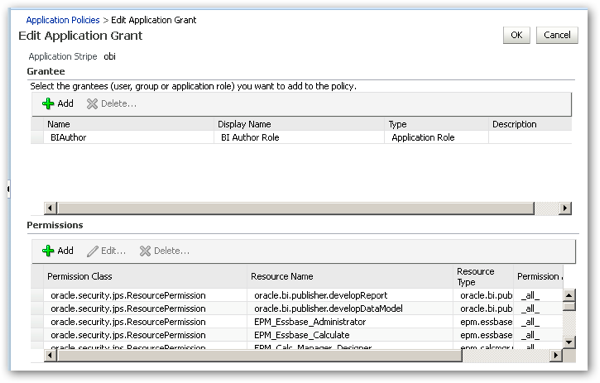The height and width of the screenshot is (383, 600).
Task: Open the Application Policies breadcrumb link
Action: [x=63, y=20]
